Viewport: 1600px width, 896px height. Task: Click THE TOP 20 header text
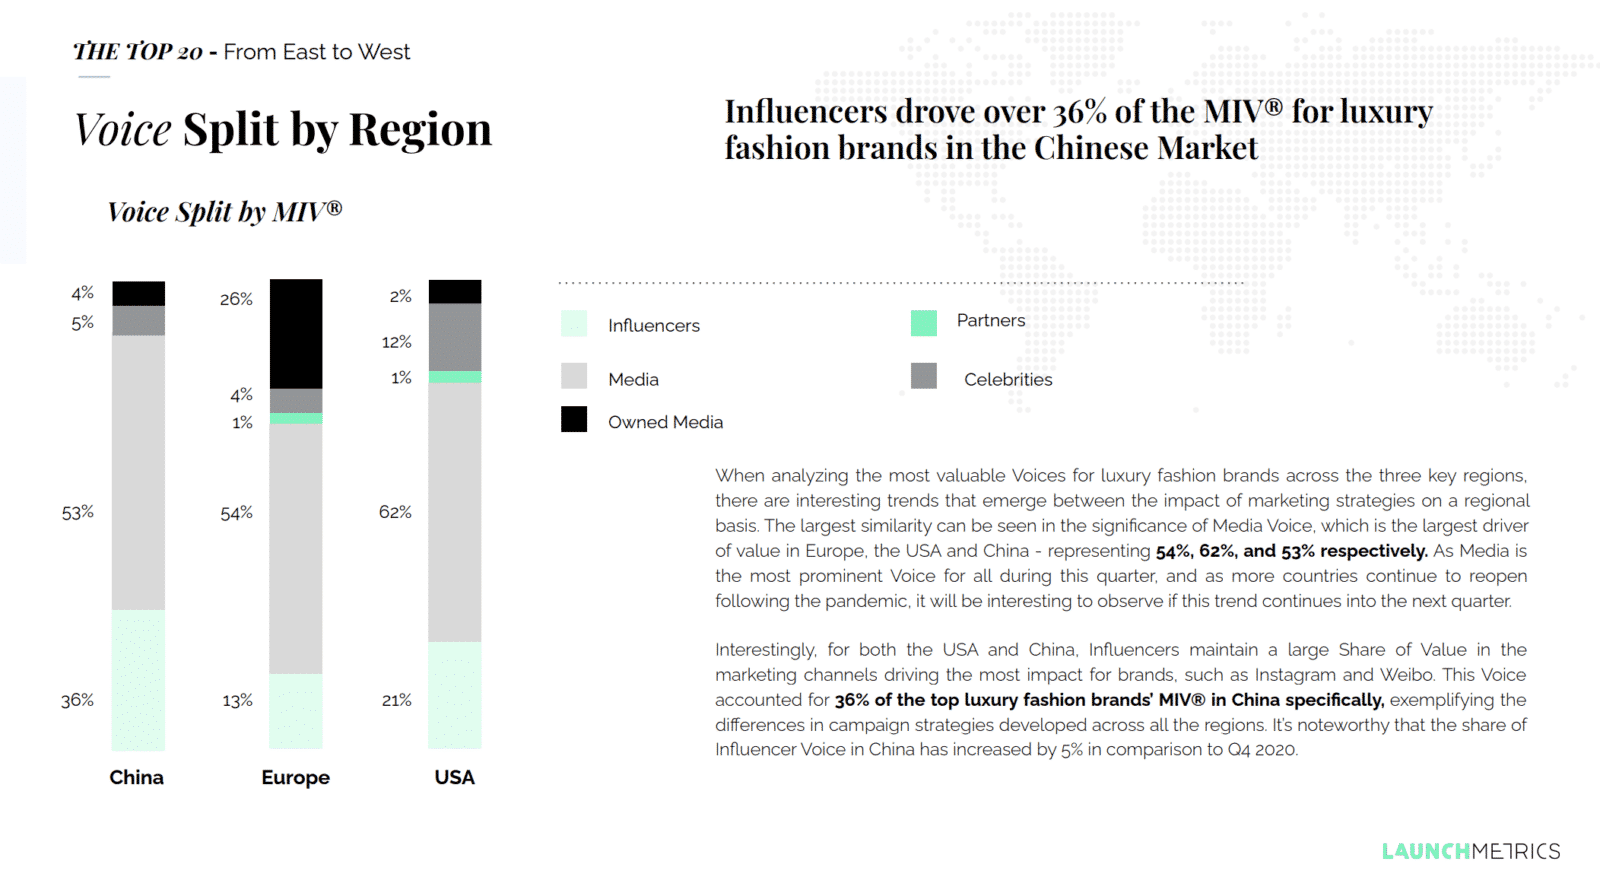[x=138, y=52]
